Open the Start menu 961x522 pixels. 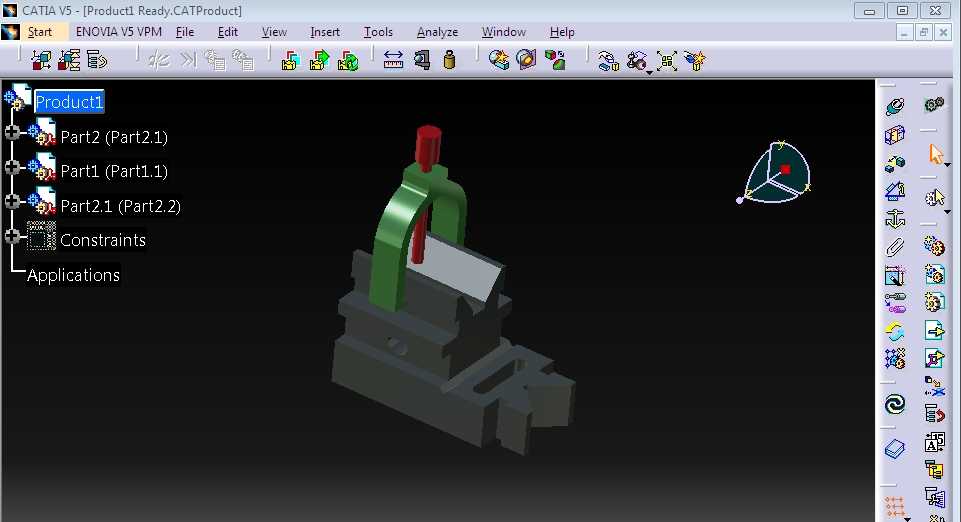point(40,32)
